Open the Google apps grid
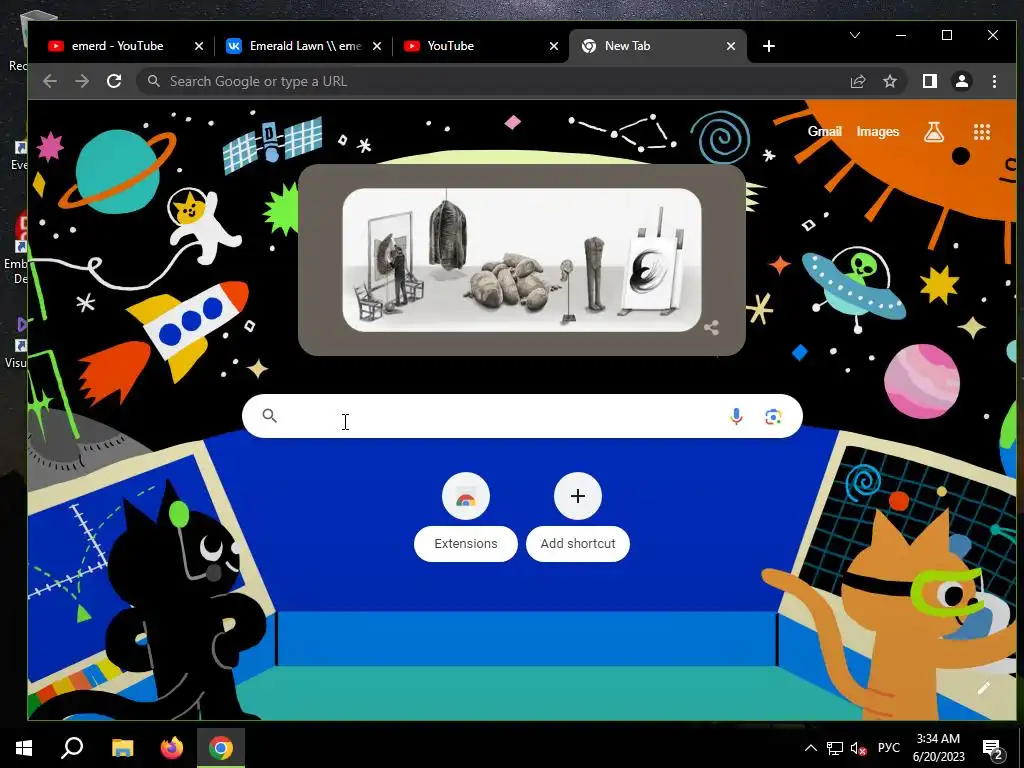This screenshot has height=768, width=1024. pyautogui.click(x=982, y=132)
